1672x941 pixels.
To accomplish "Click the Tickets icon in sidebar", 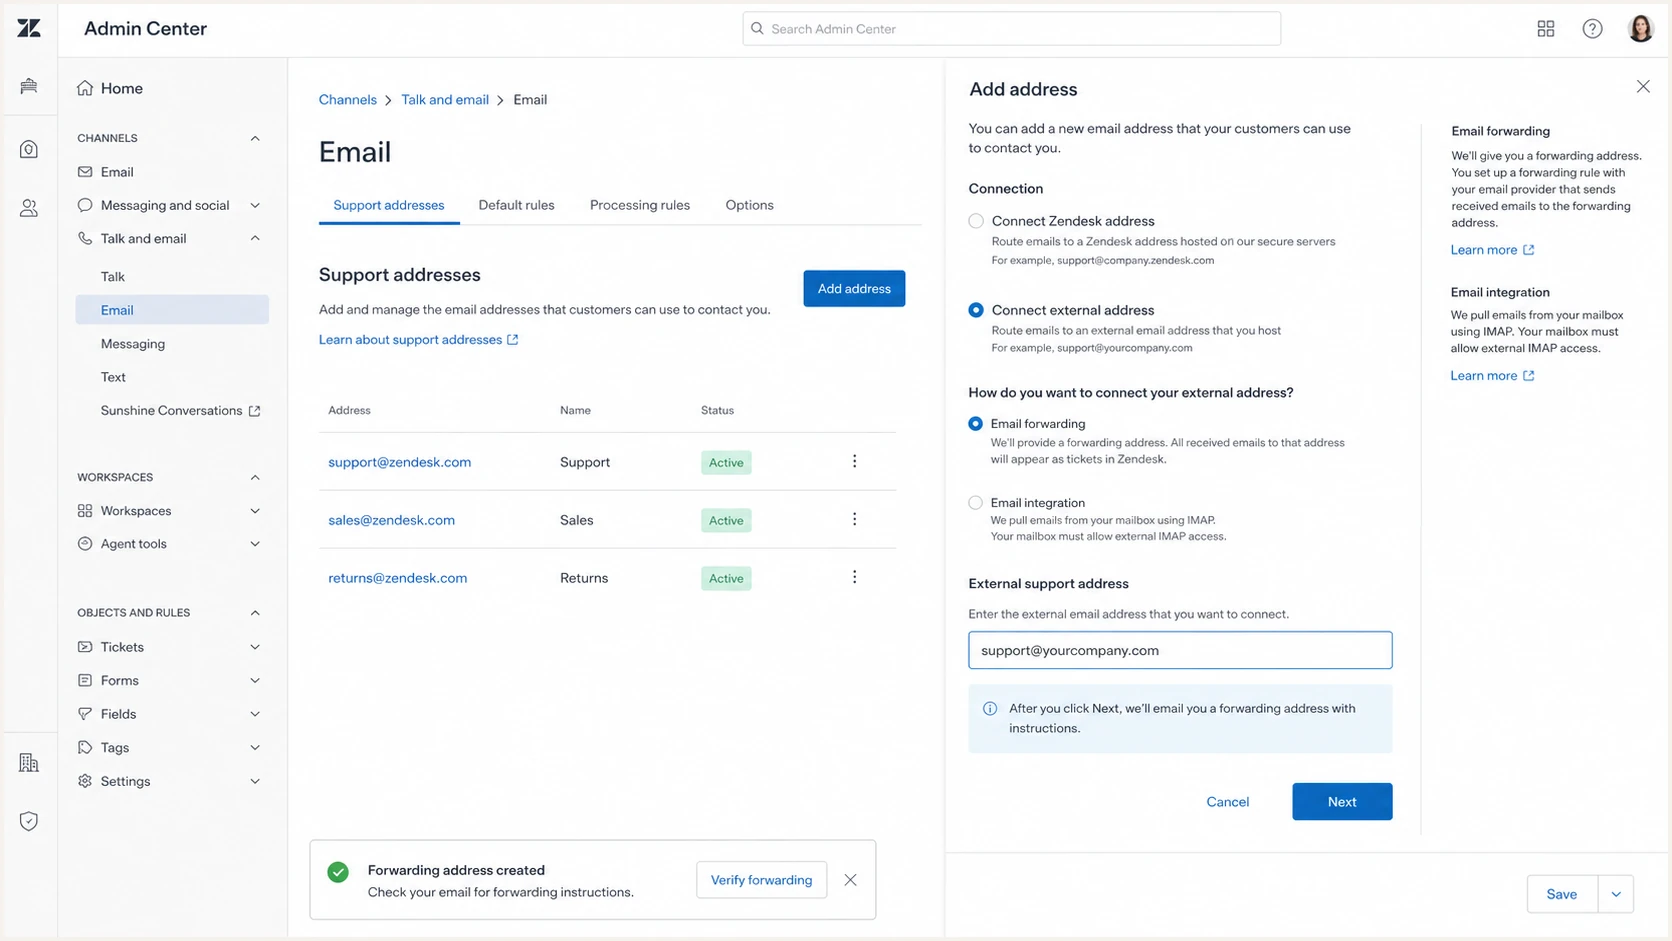I will [85, 647].
